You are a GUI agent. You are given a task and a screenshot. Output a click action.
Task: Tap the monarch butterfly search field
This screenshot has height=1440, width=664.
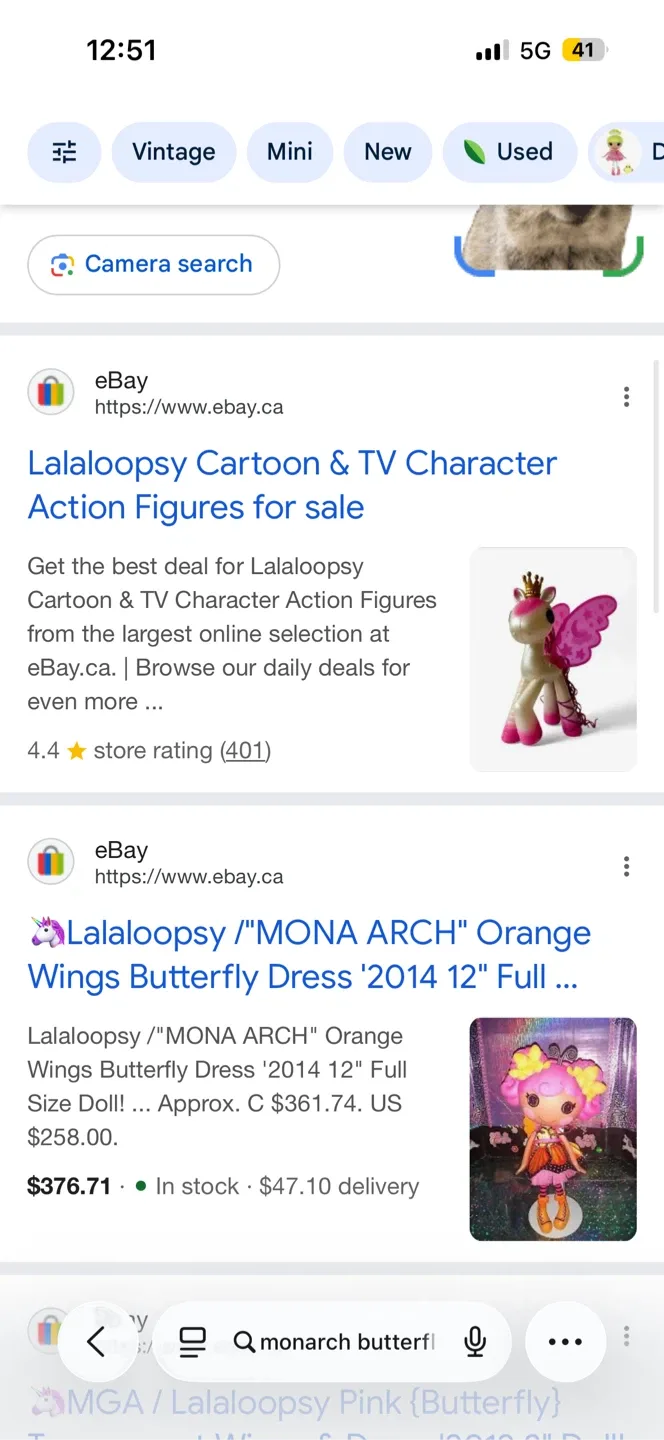333,1341
